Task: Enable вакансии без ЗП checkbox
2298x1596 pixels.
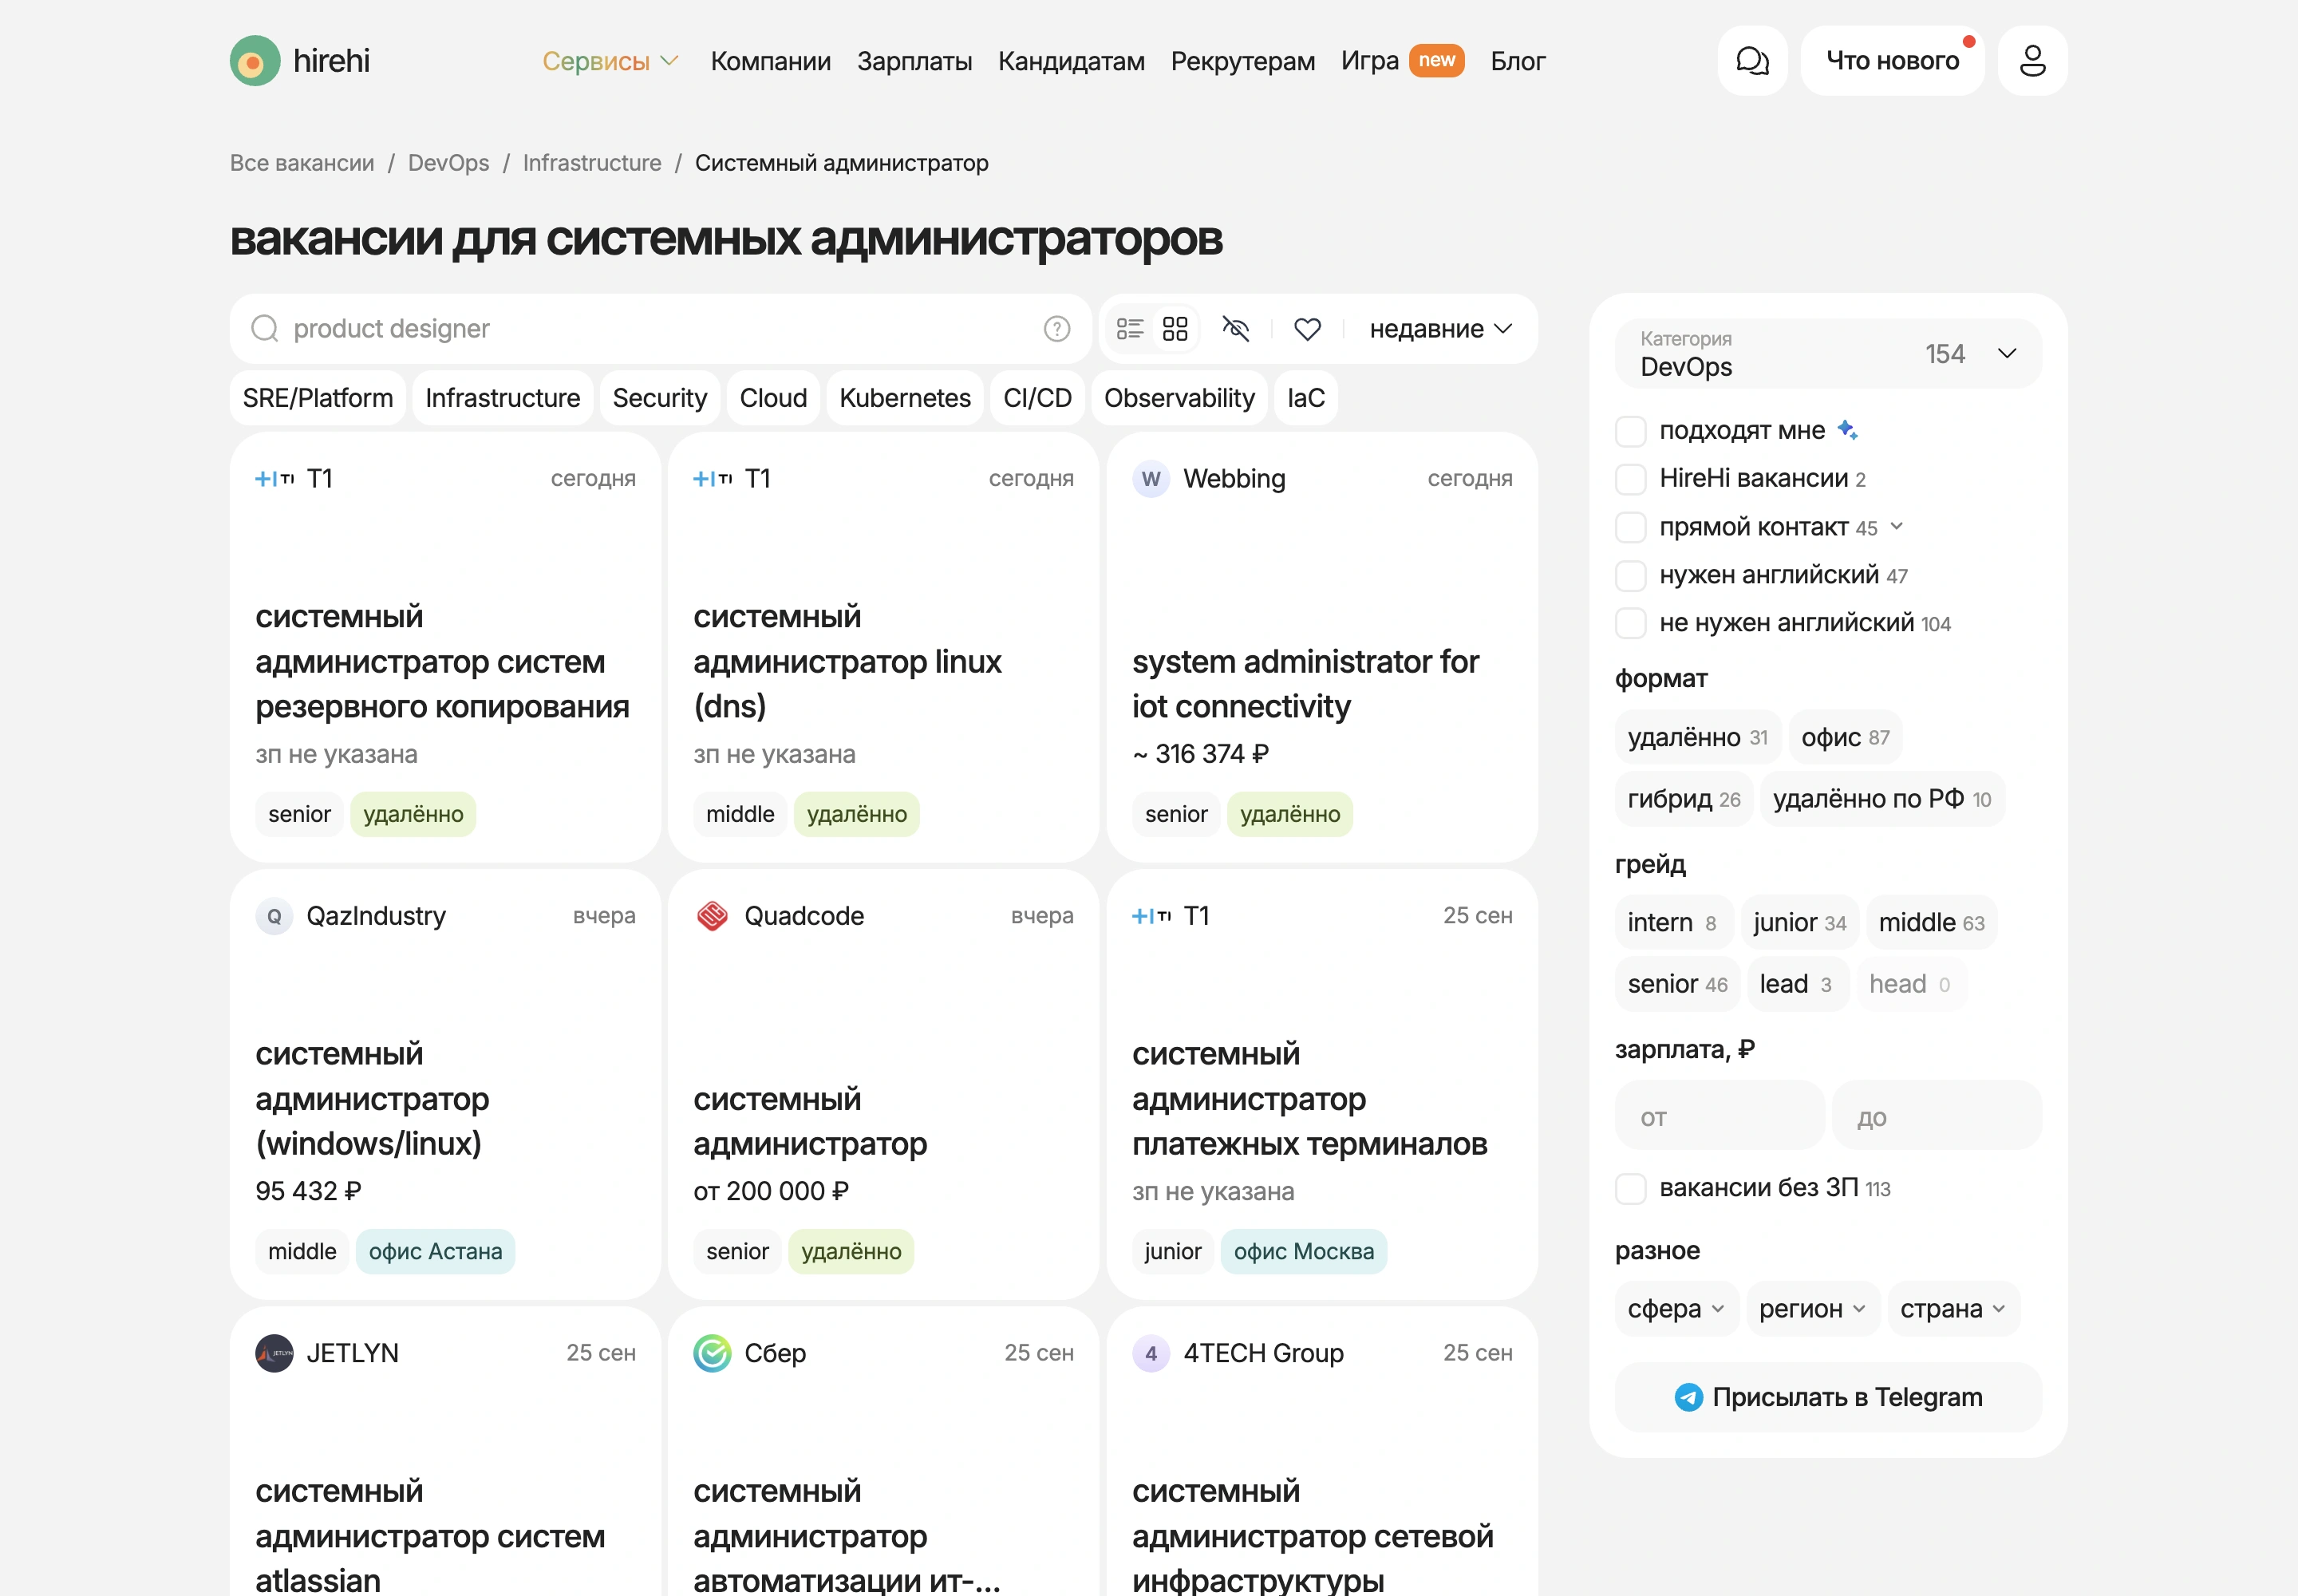Action: coord(1630,1188)
